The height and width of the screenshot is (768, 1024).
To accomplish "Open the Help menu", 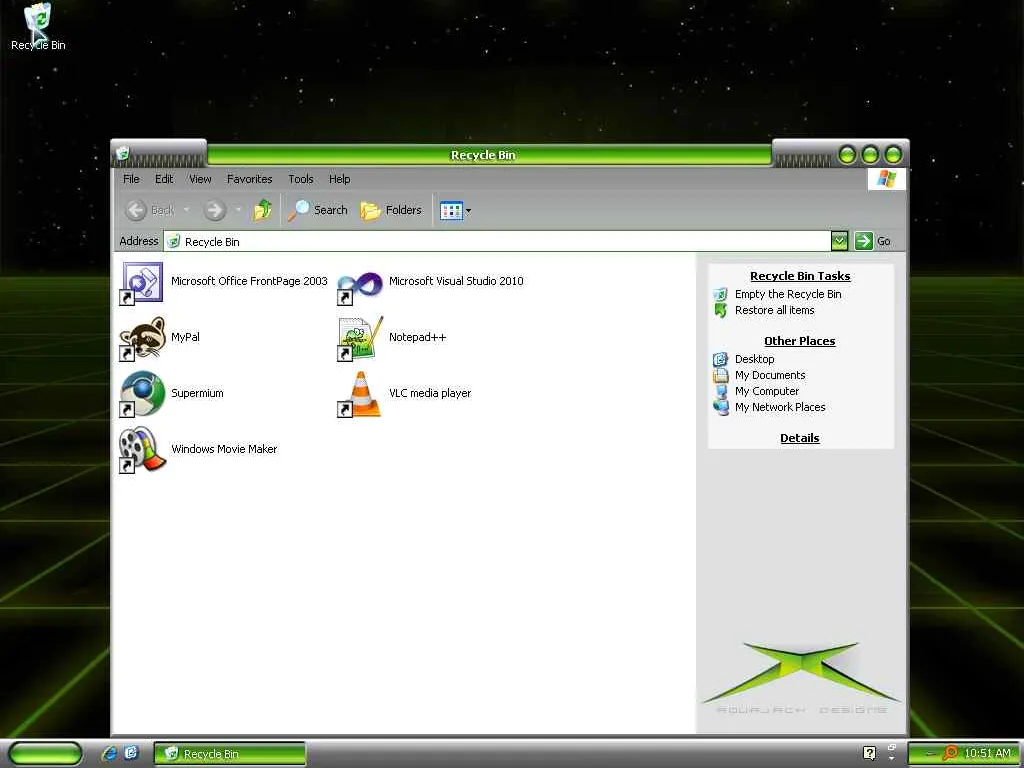I will click(340, 179).
